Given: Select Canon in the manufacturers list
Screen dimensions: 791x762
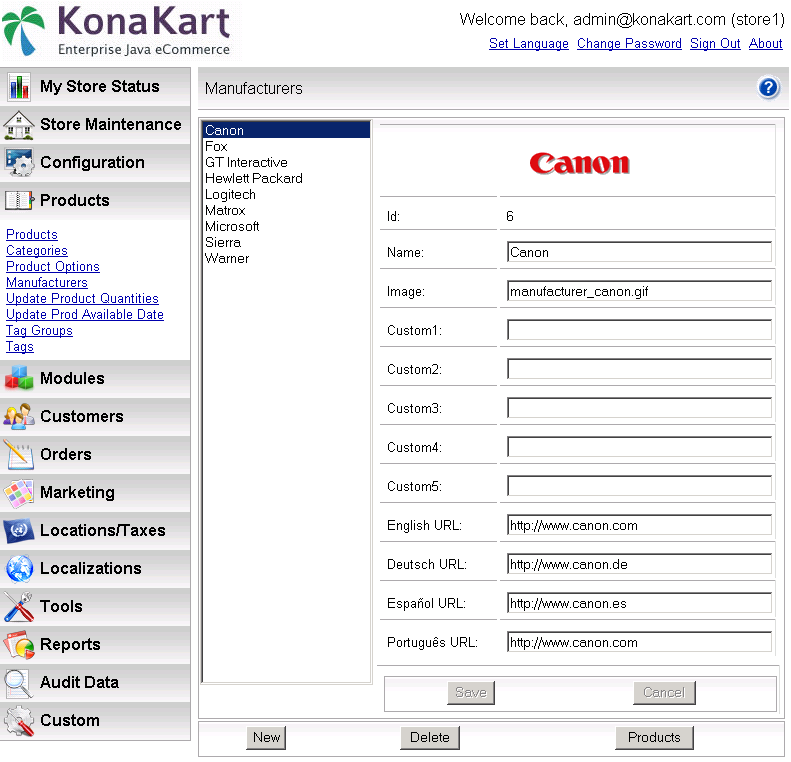Looking at the screenshot, I should click(287, 131).
